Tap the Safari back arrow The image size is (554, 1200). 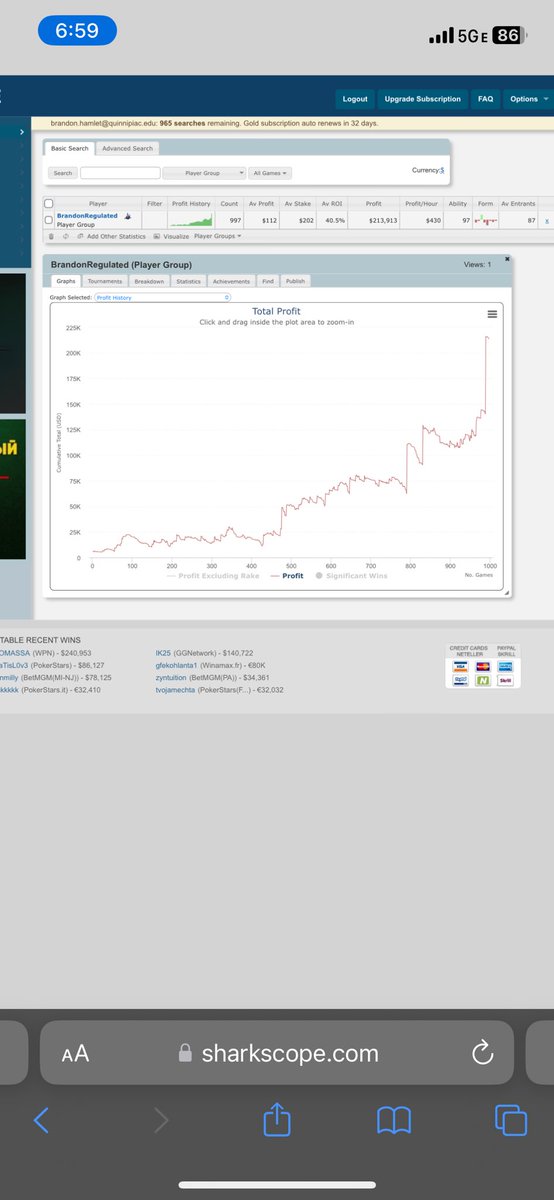tap(41, 1120)
